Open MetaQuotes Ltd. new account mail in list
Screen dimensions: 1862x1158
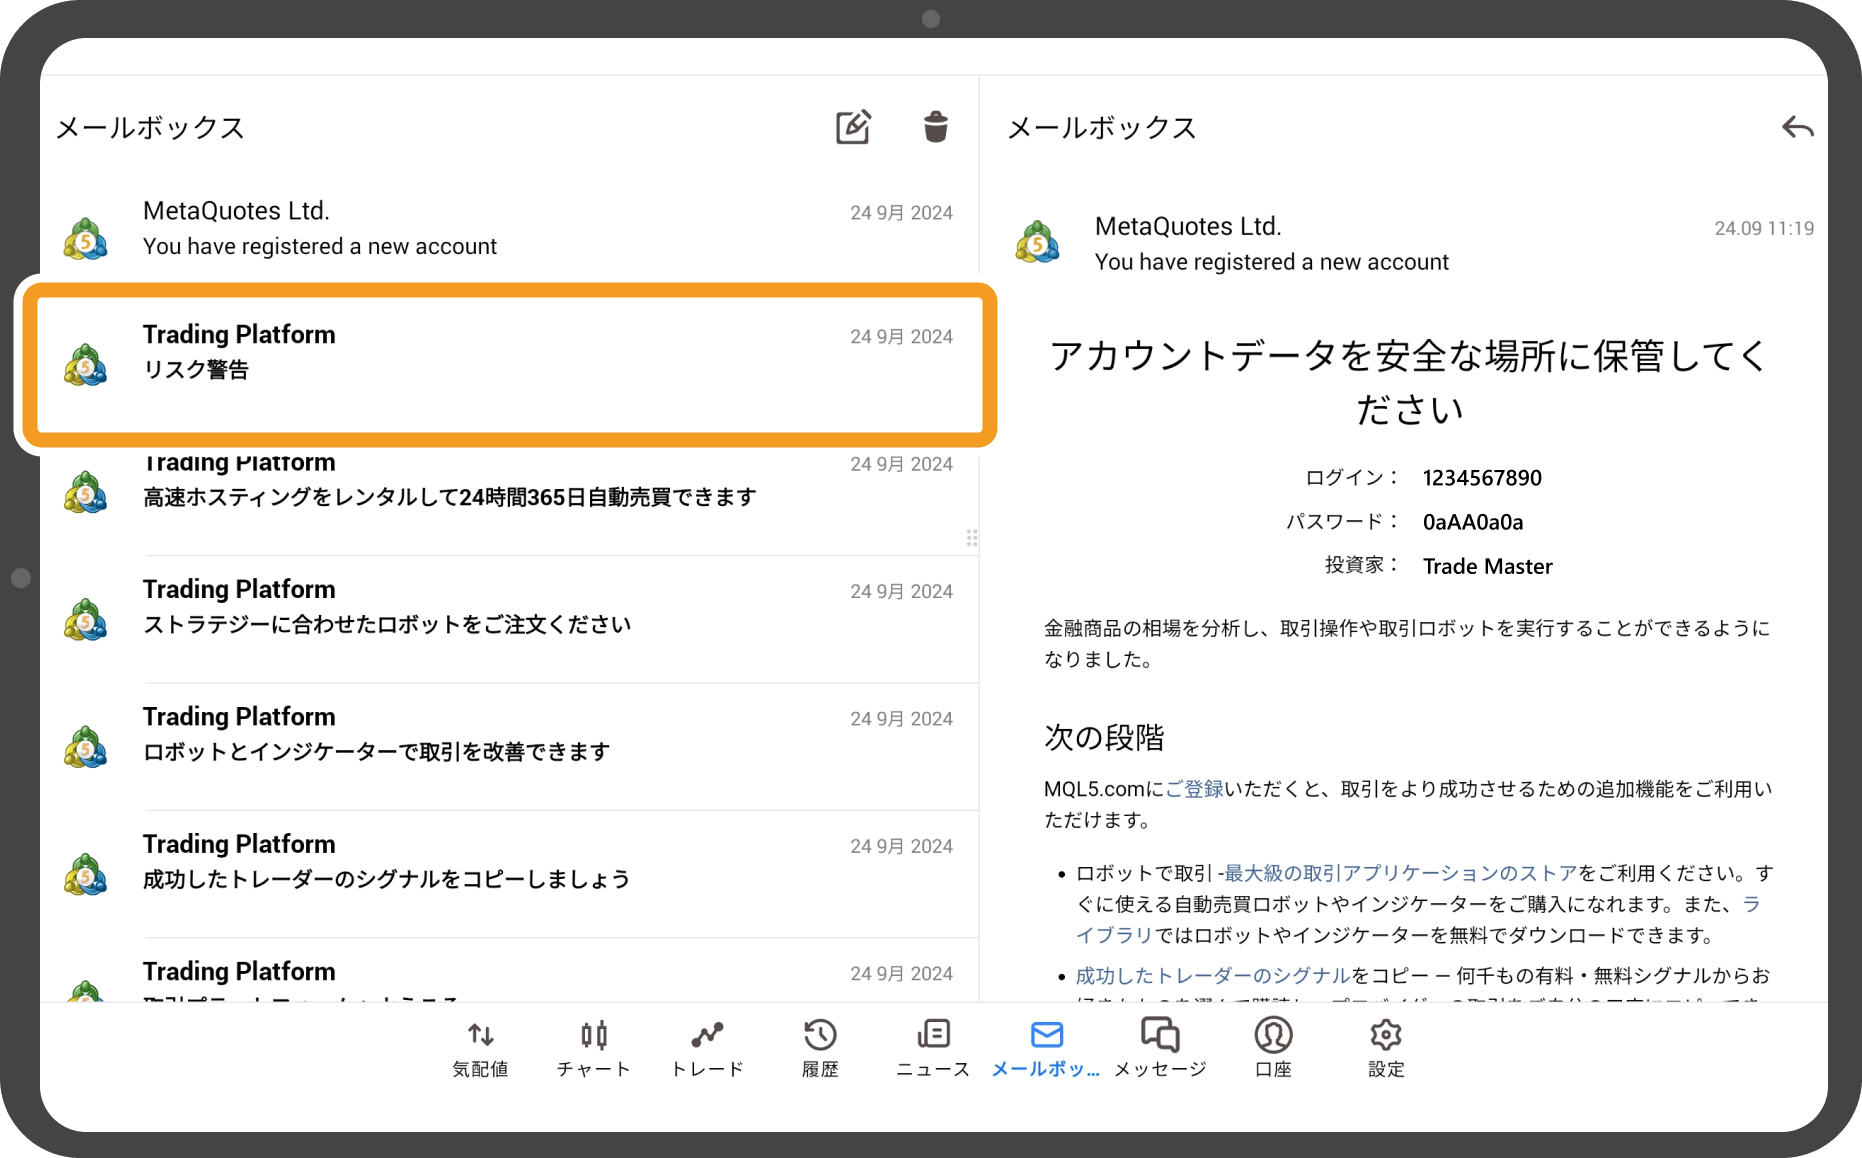click(x=508, y=229)
